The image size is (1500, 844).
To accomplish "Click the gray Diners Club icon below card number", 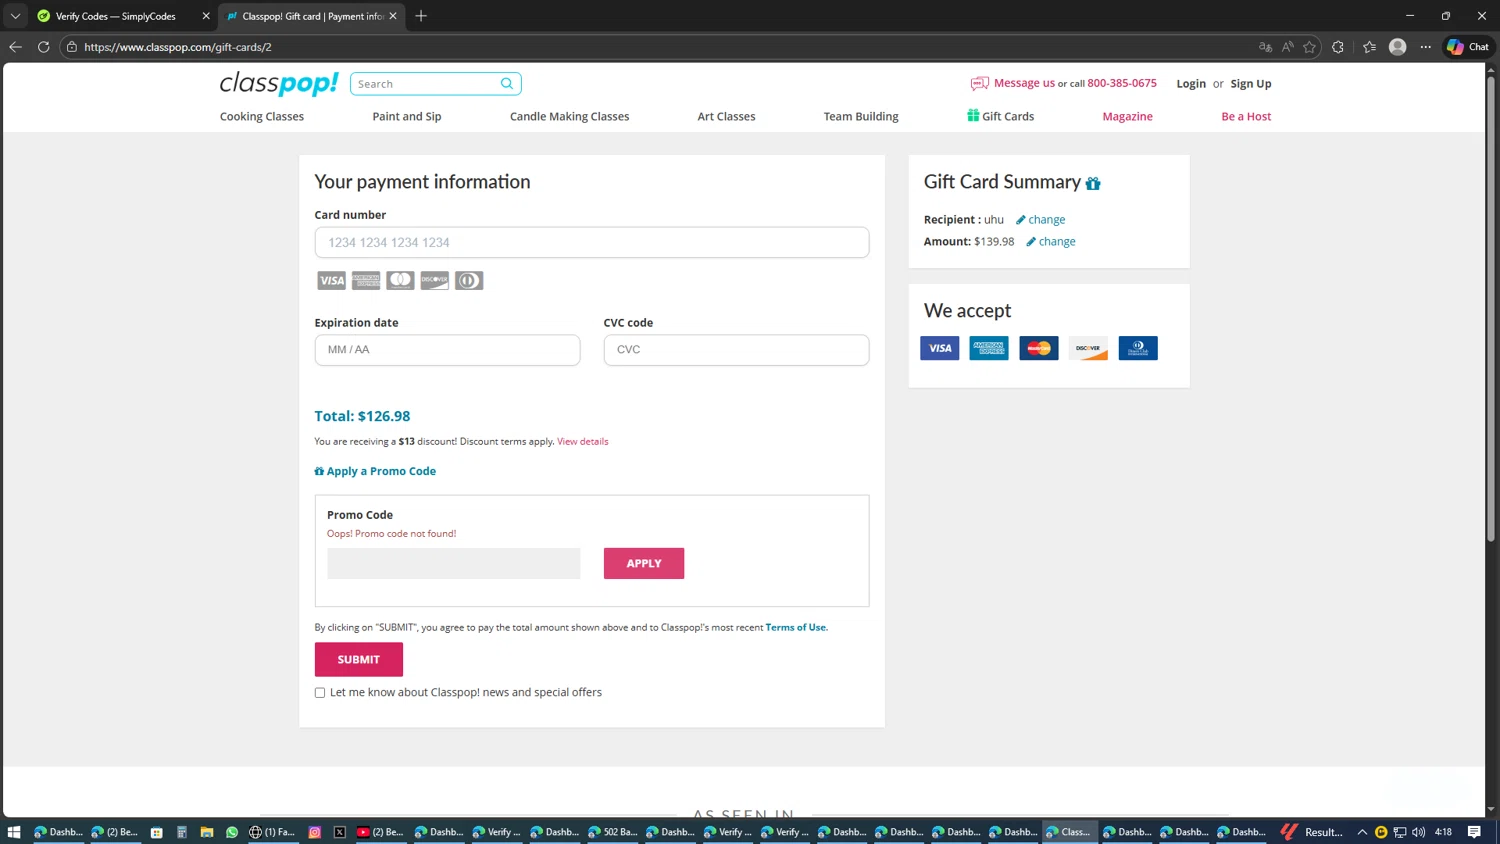I will pyautogui.click(x=469, y=281).
